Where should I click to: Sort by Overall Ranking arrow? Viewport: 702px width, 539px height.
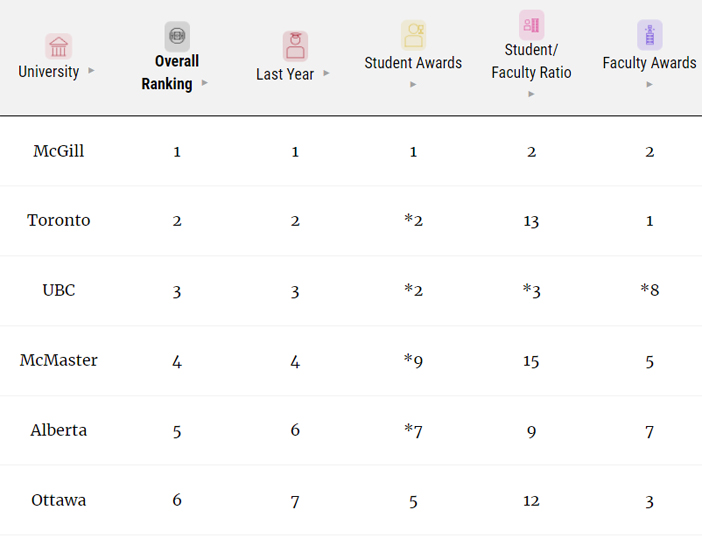[x=205, y=83]
